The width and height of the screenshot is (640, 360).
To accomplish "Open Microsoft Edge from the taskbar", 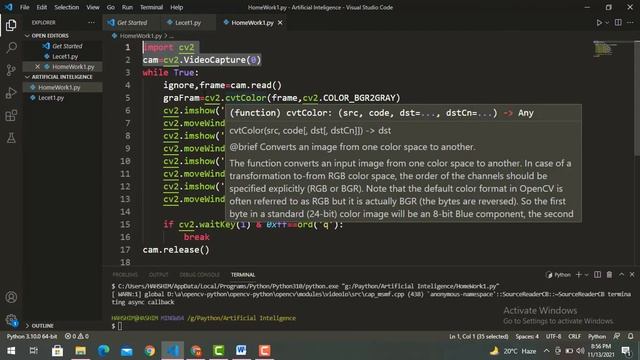I will pyautogui.click(x=103, y=351).
